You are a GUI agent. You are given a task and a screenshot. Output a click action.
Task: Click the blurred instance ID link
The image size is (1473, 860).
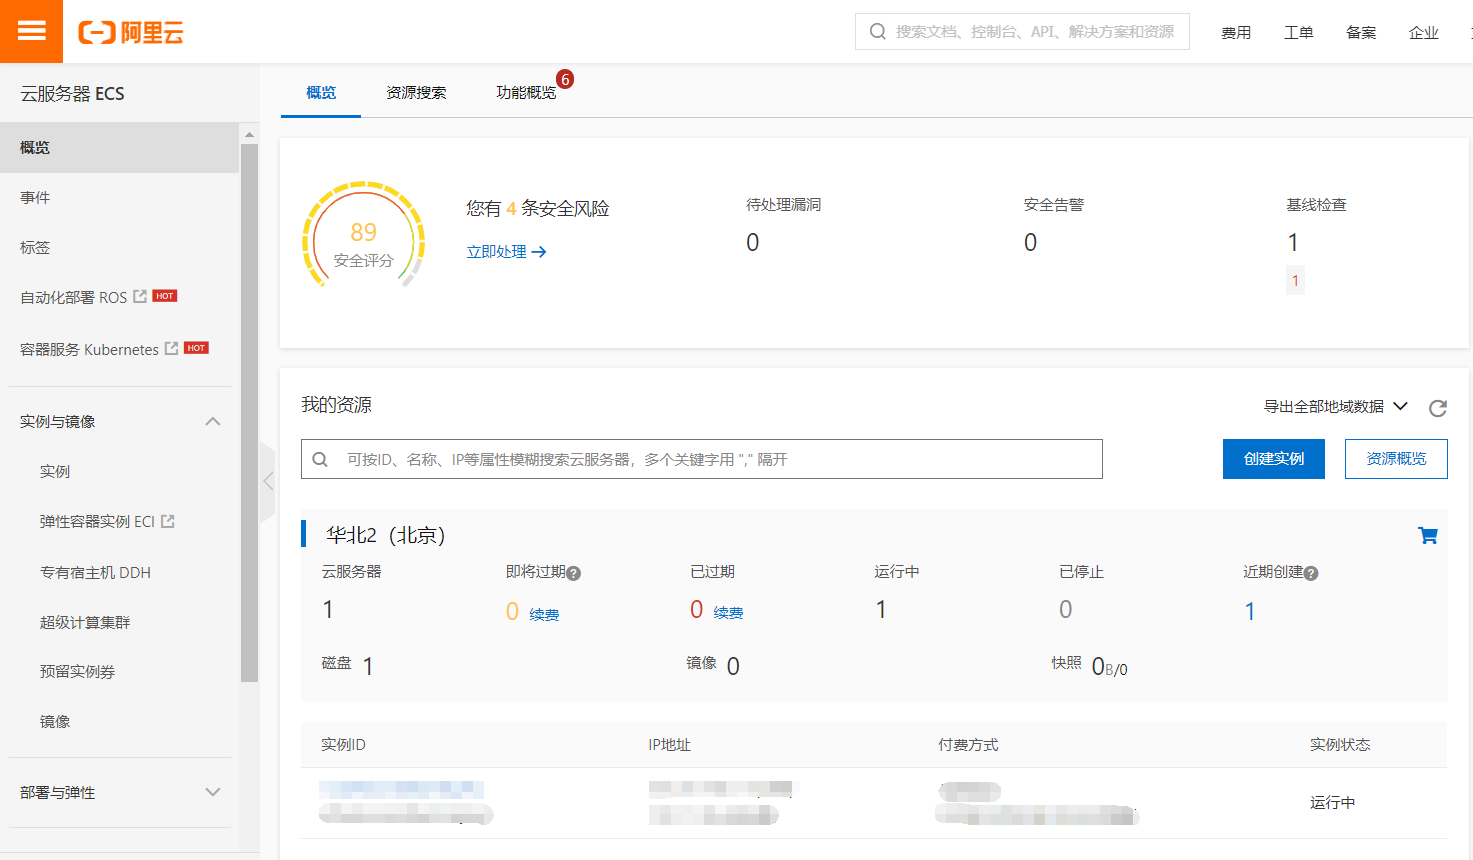[401, 790]
